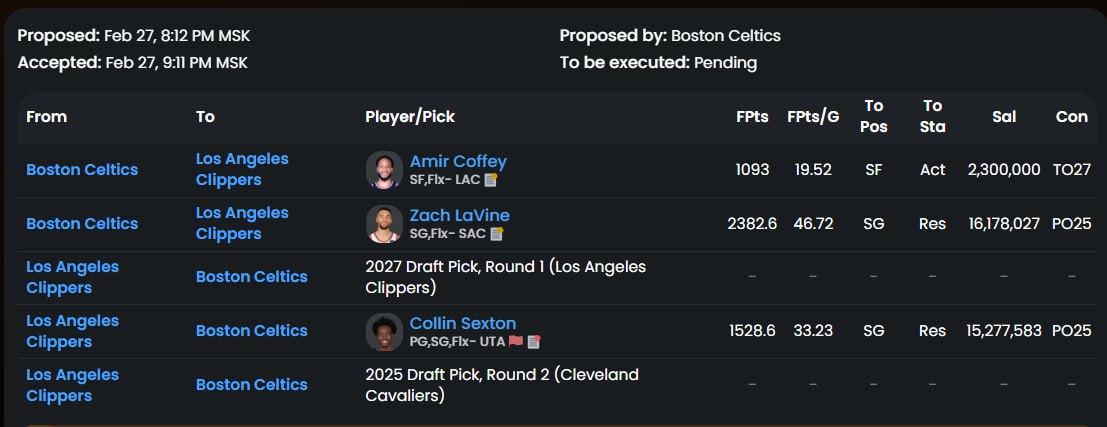Open Zach LaVine player name link
Image resolution: width=1107 pixels, height=427 pixels.
pos(460,215)
